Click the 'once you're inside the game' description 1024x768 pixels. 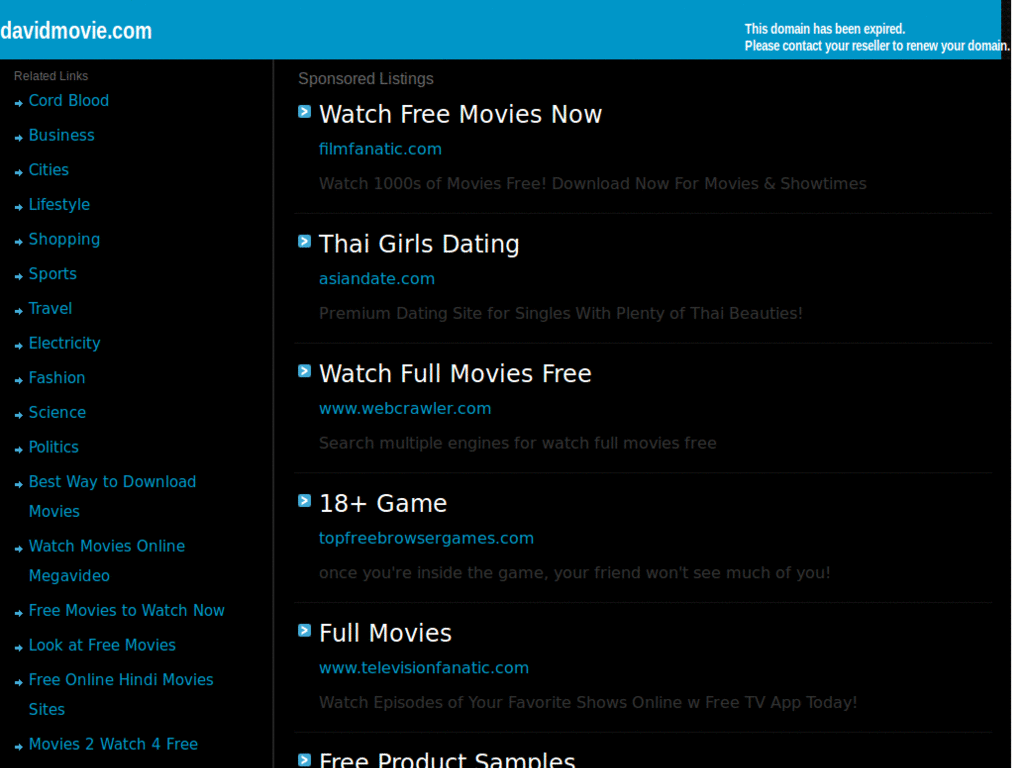[574, 572]
